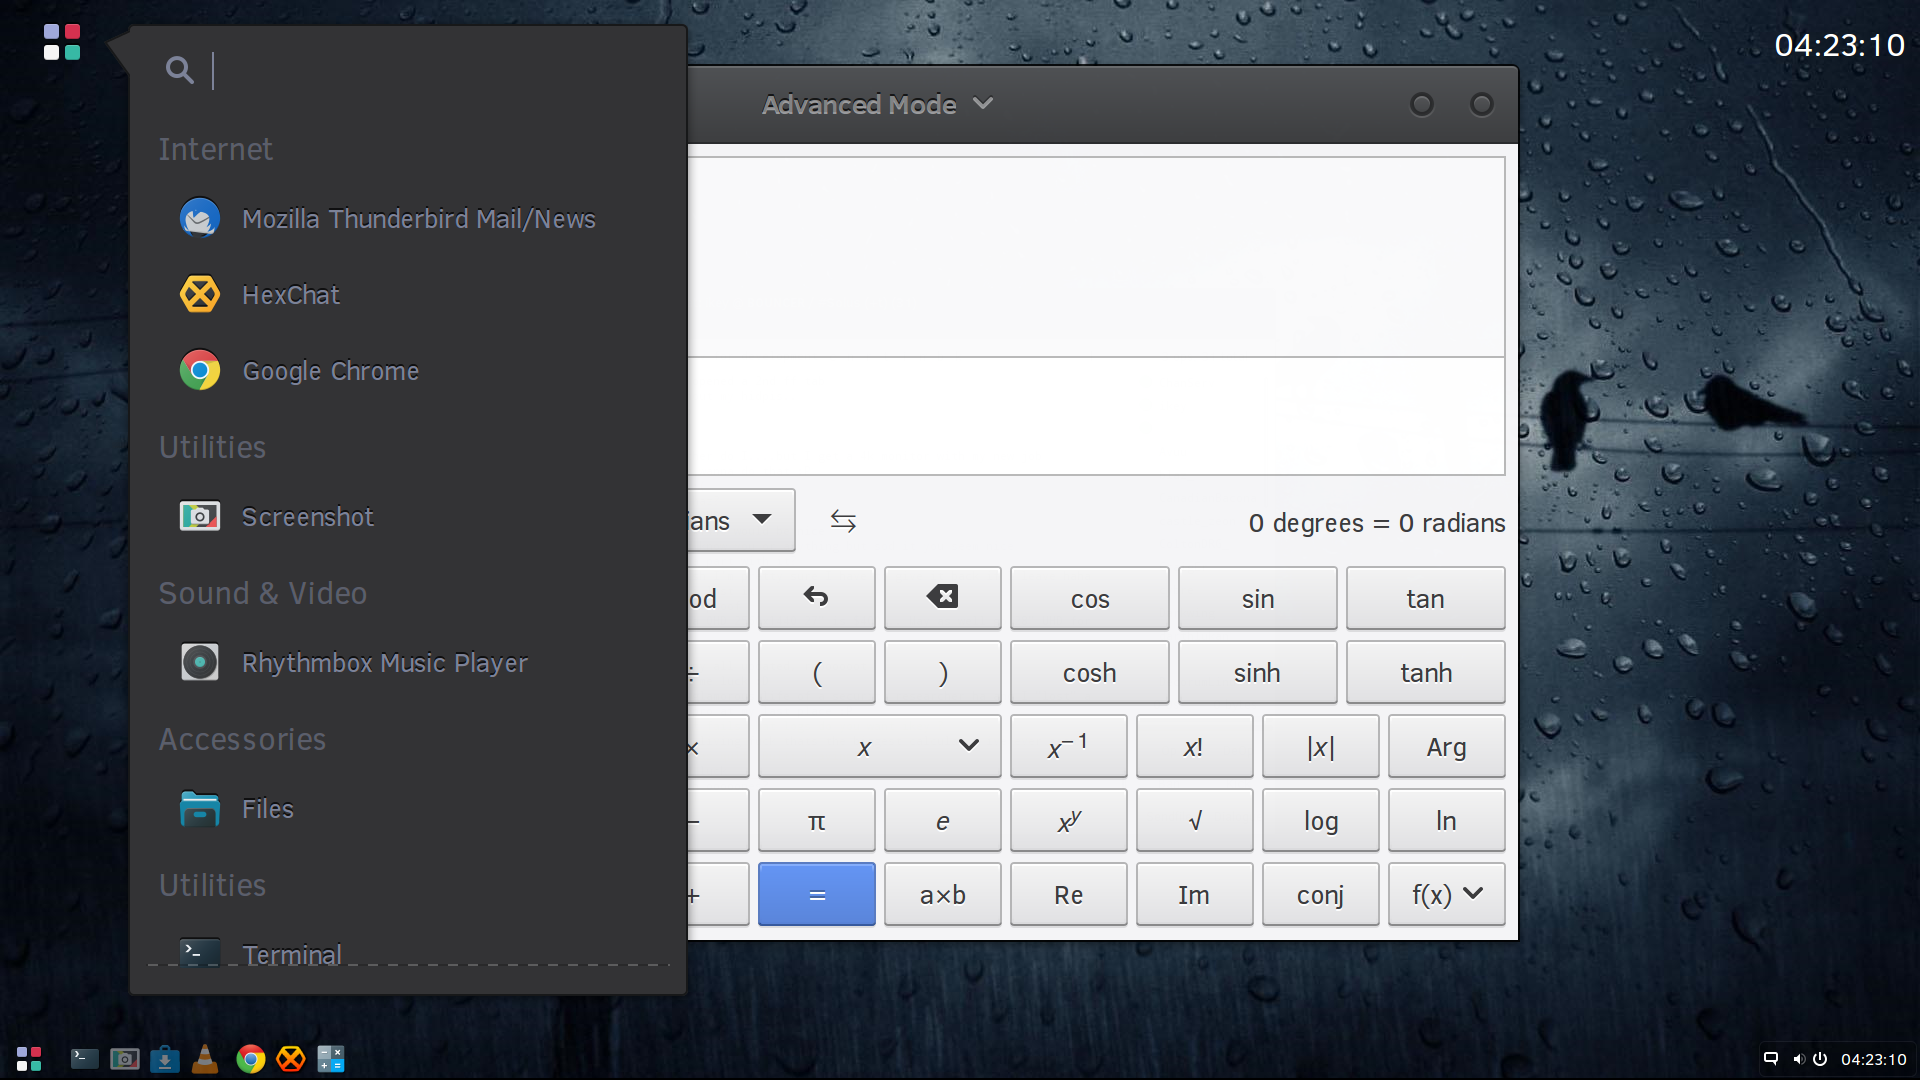1920x1080 pixels.
Task: Click the taskbar clock 04:23:10
Action: pos(1874,1059)
